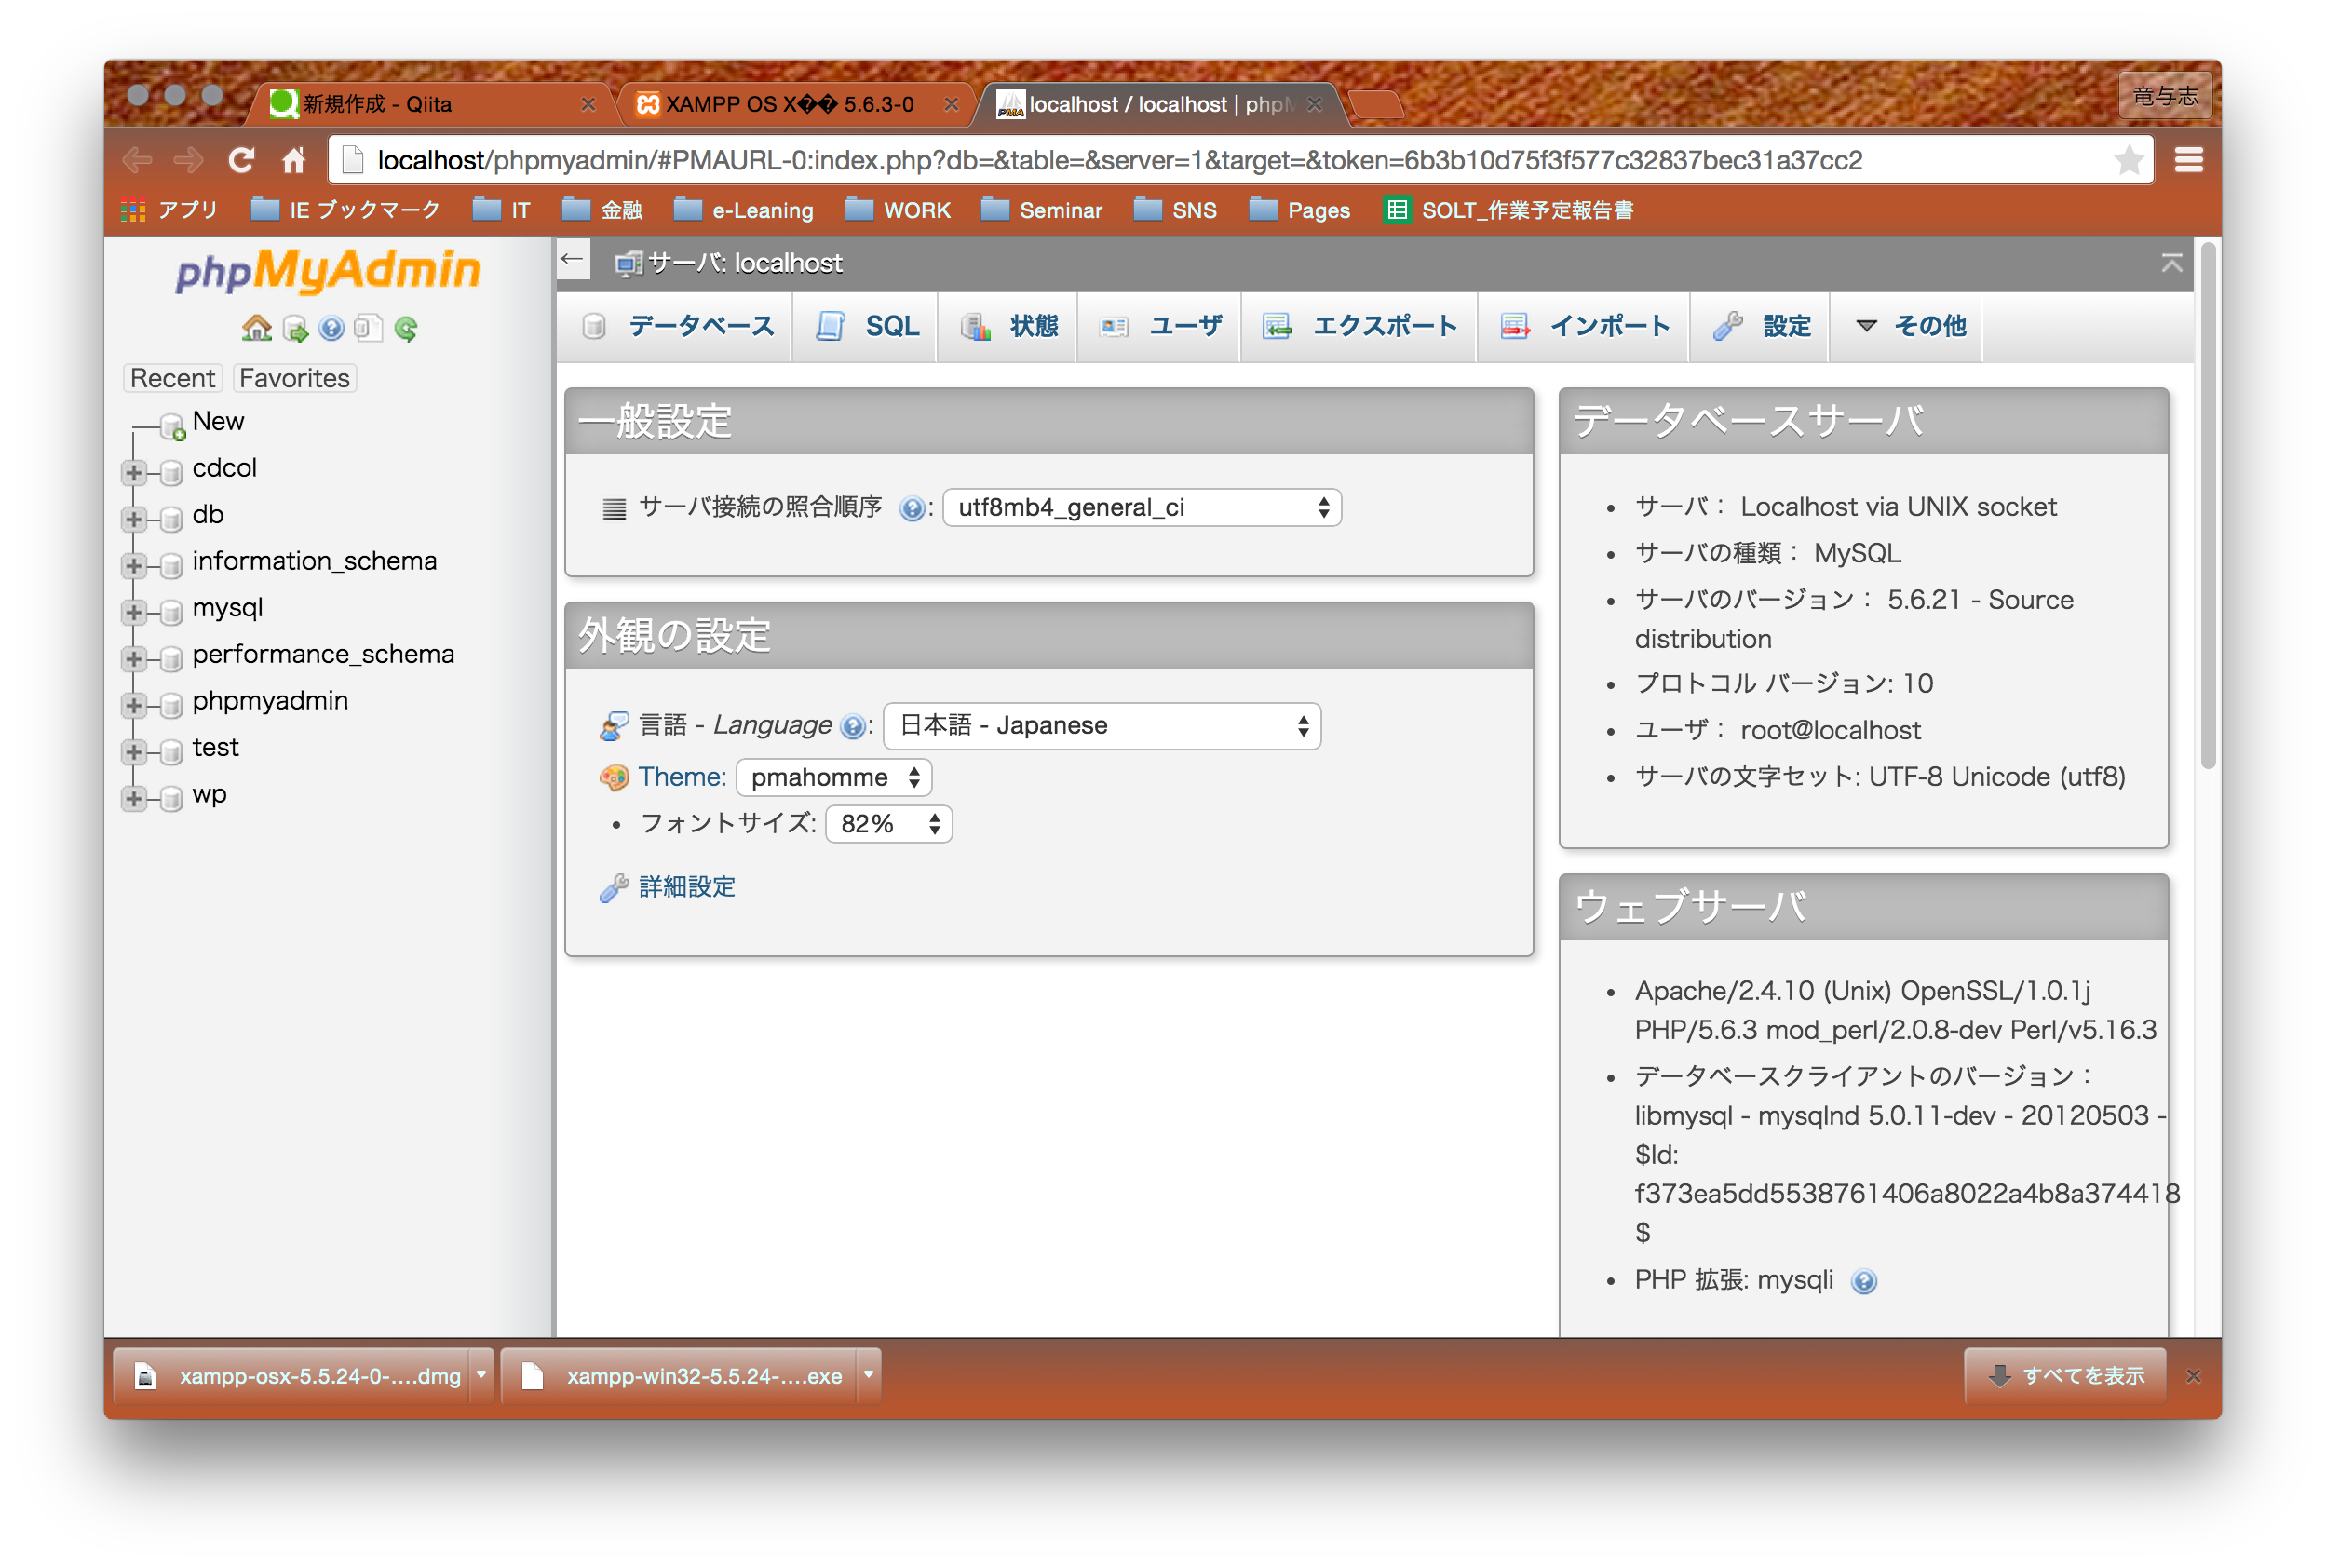This screenshot has height=1568, width=2326.
Task: Close the downloads bar
Action: (2193, 1376)
